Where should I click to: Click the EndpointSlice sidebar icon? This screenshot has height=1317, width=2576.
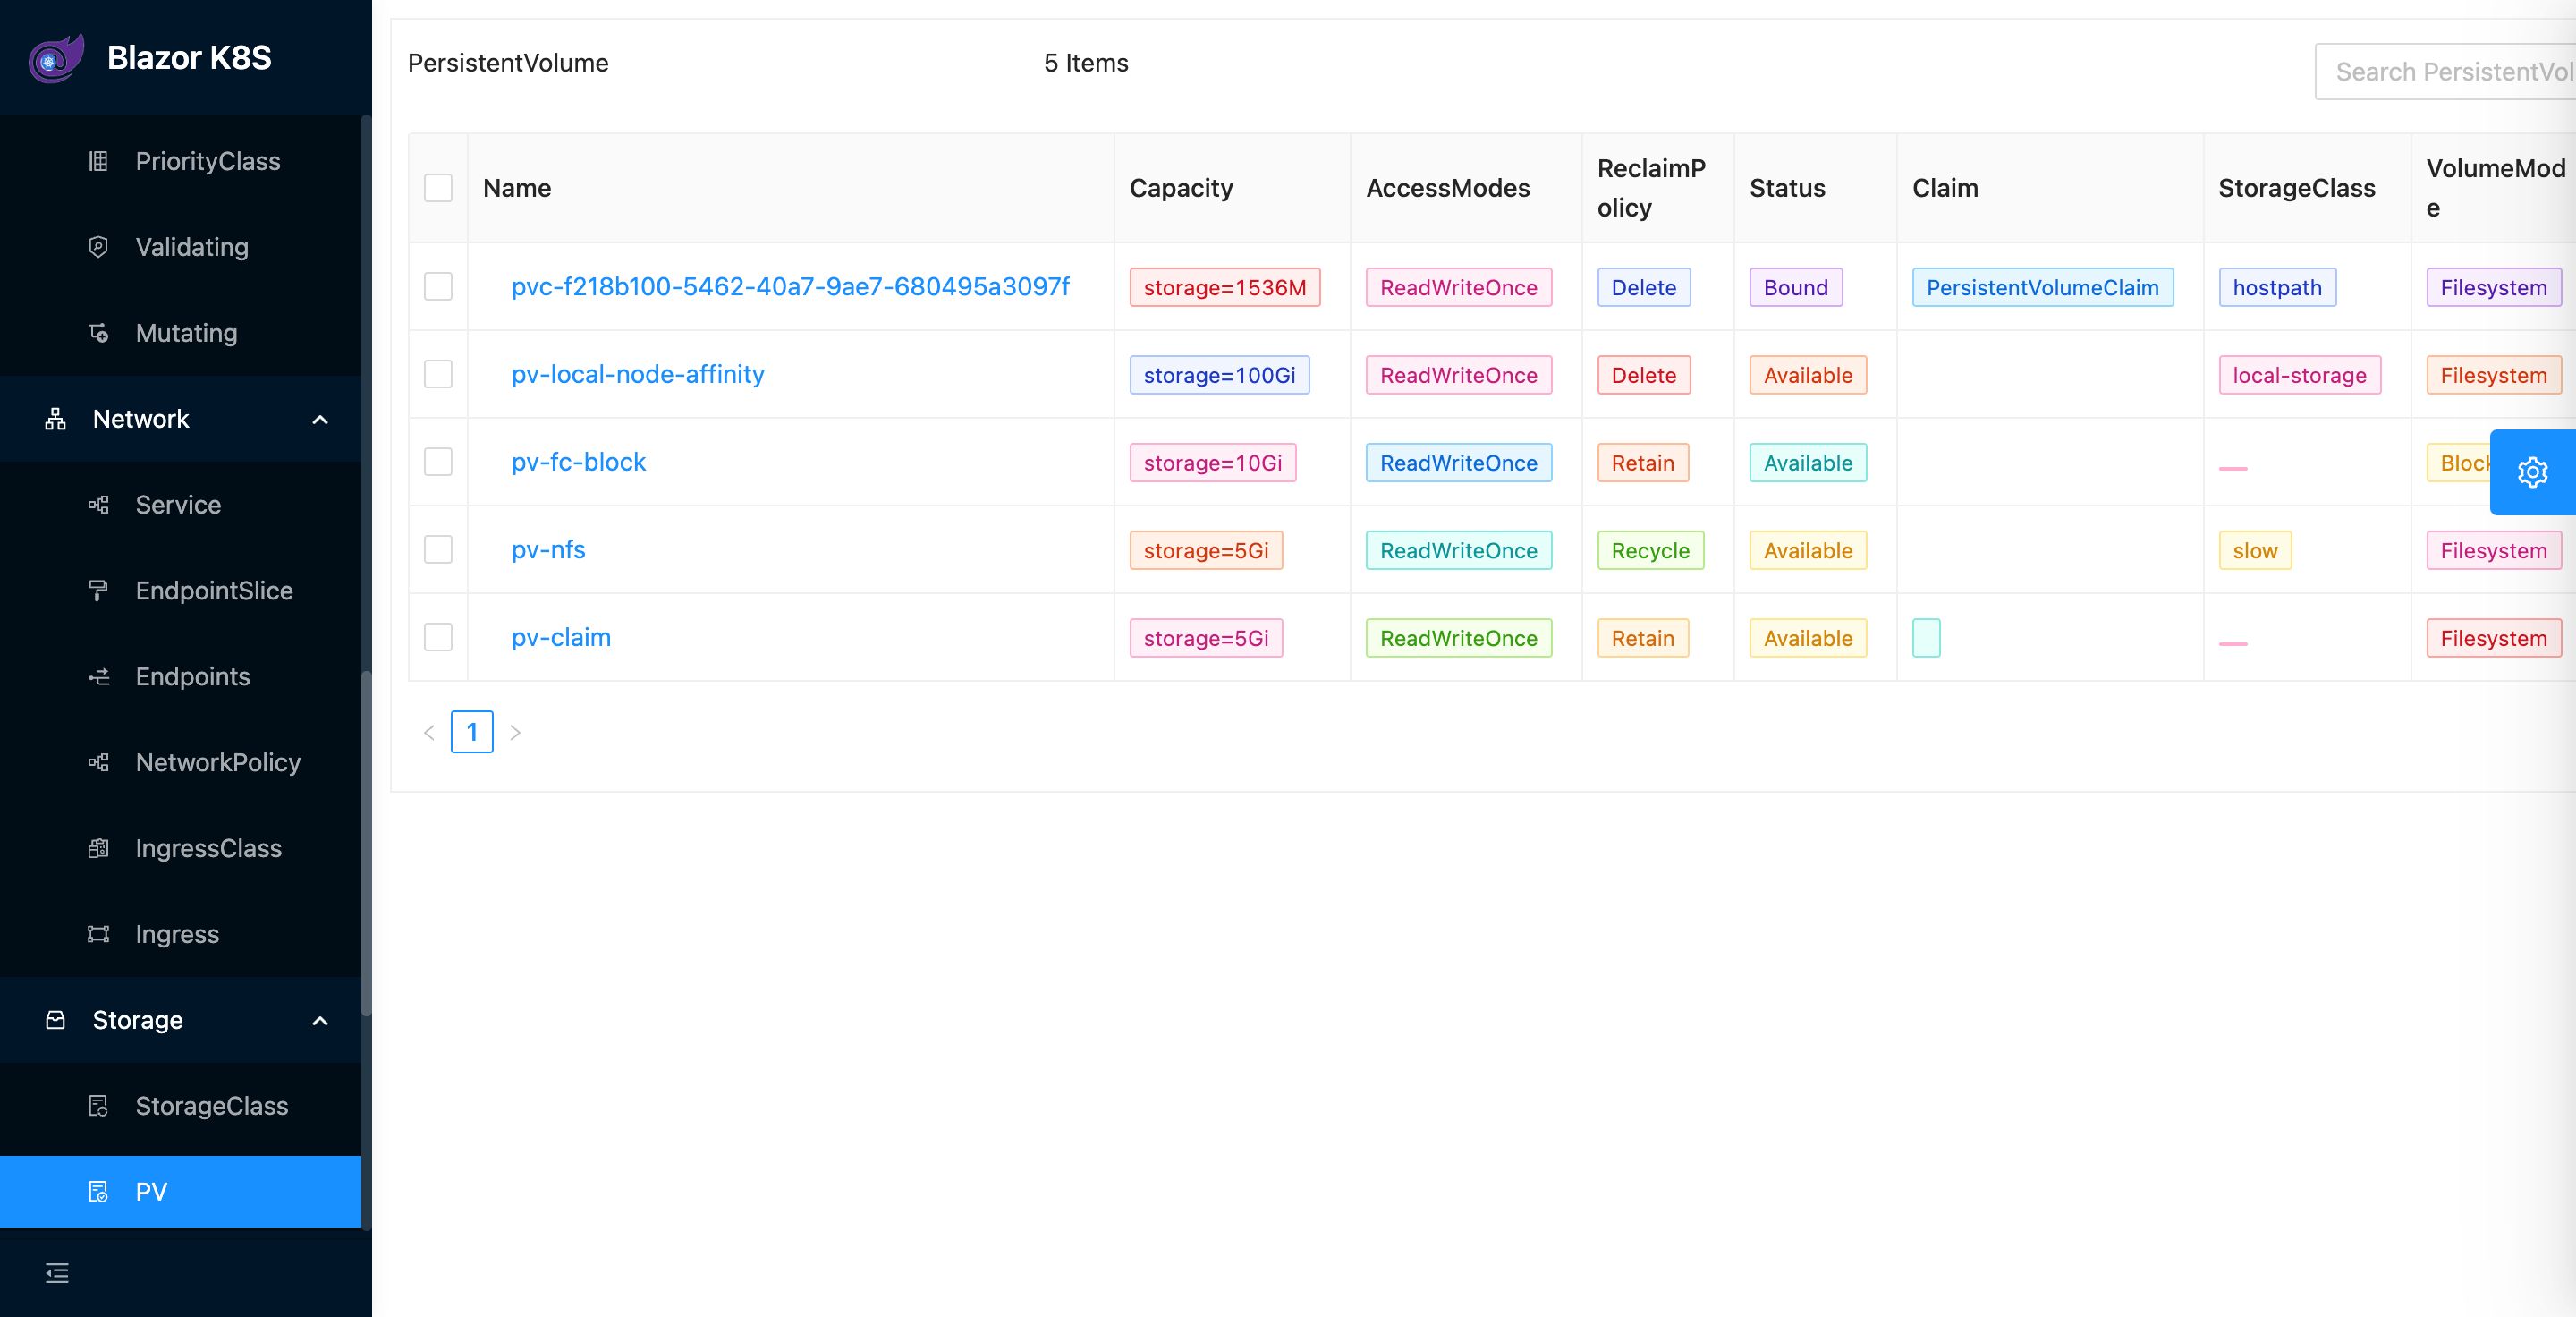[98, 591]
